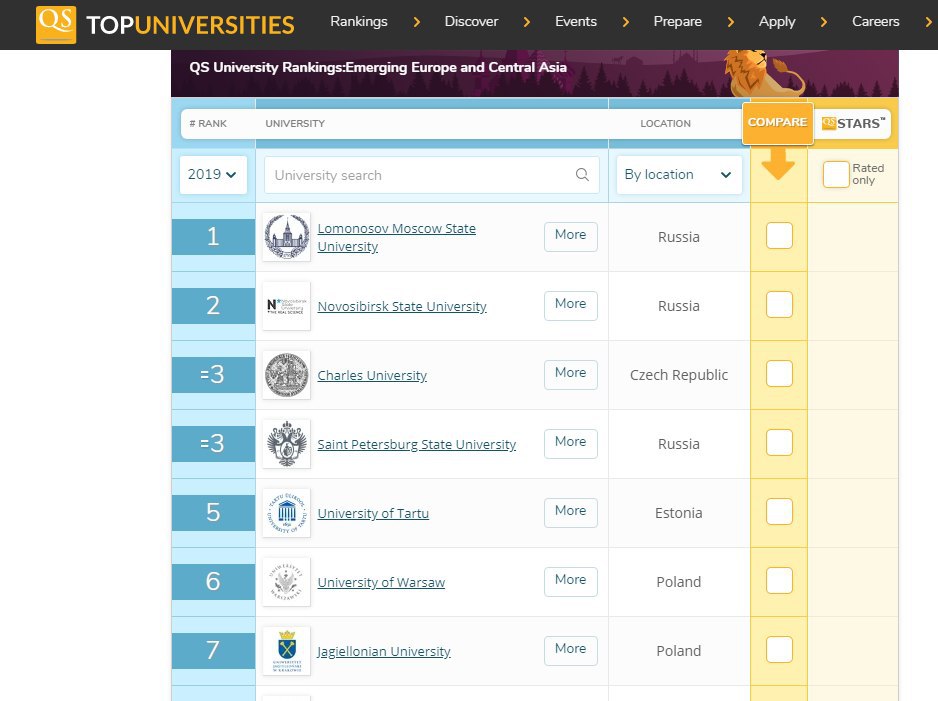Expand arrow next to Apply menu

[824, 22]
